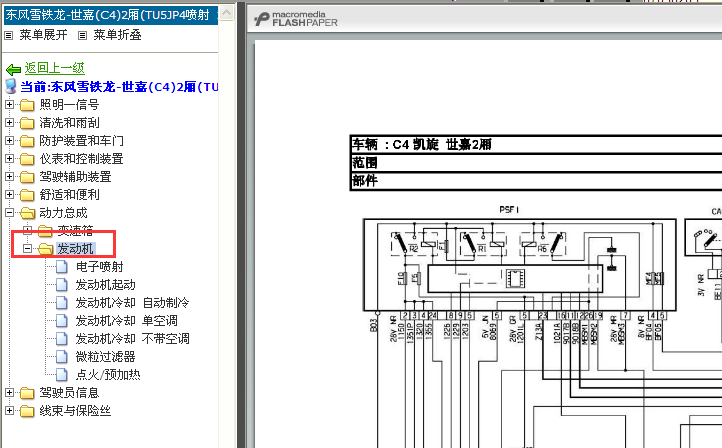Click the 点火/预加热 document icon
The width and height of the screenshot is (722, 448).
click(x=62, y=375)
